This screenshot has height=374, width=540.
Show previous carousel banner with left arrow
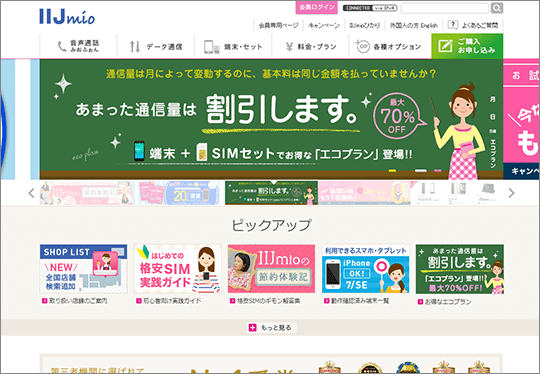pos(31,193)
